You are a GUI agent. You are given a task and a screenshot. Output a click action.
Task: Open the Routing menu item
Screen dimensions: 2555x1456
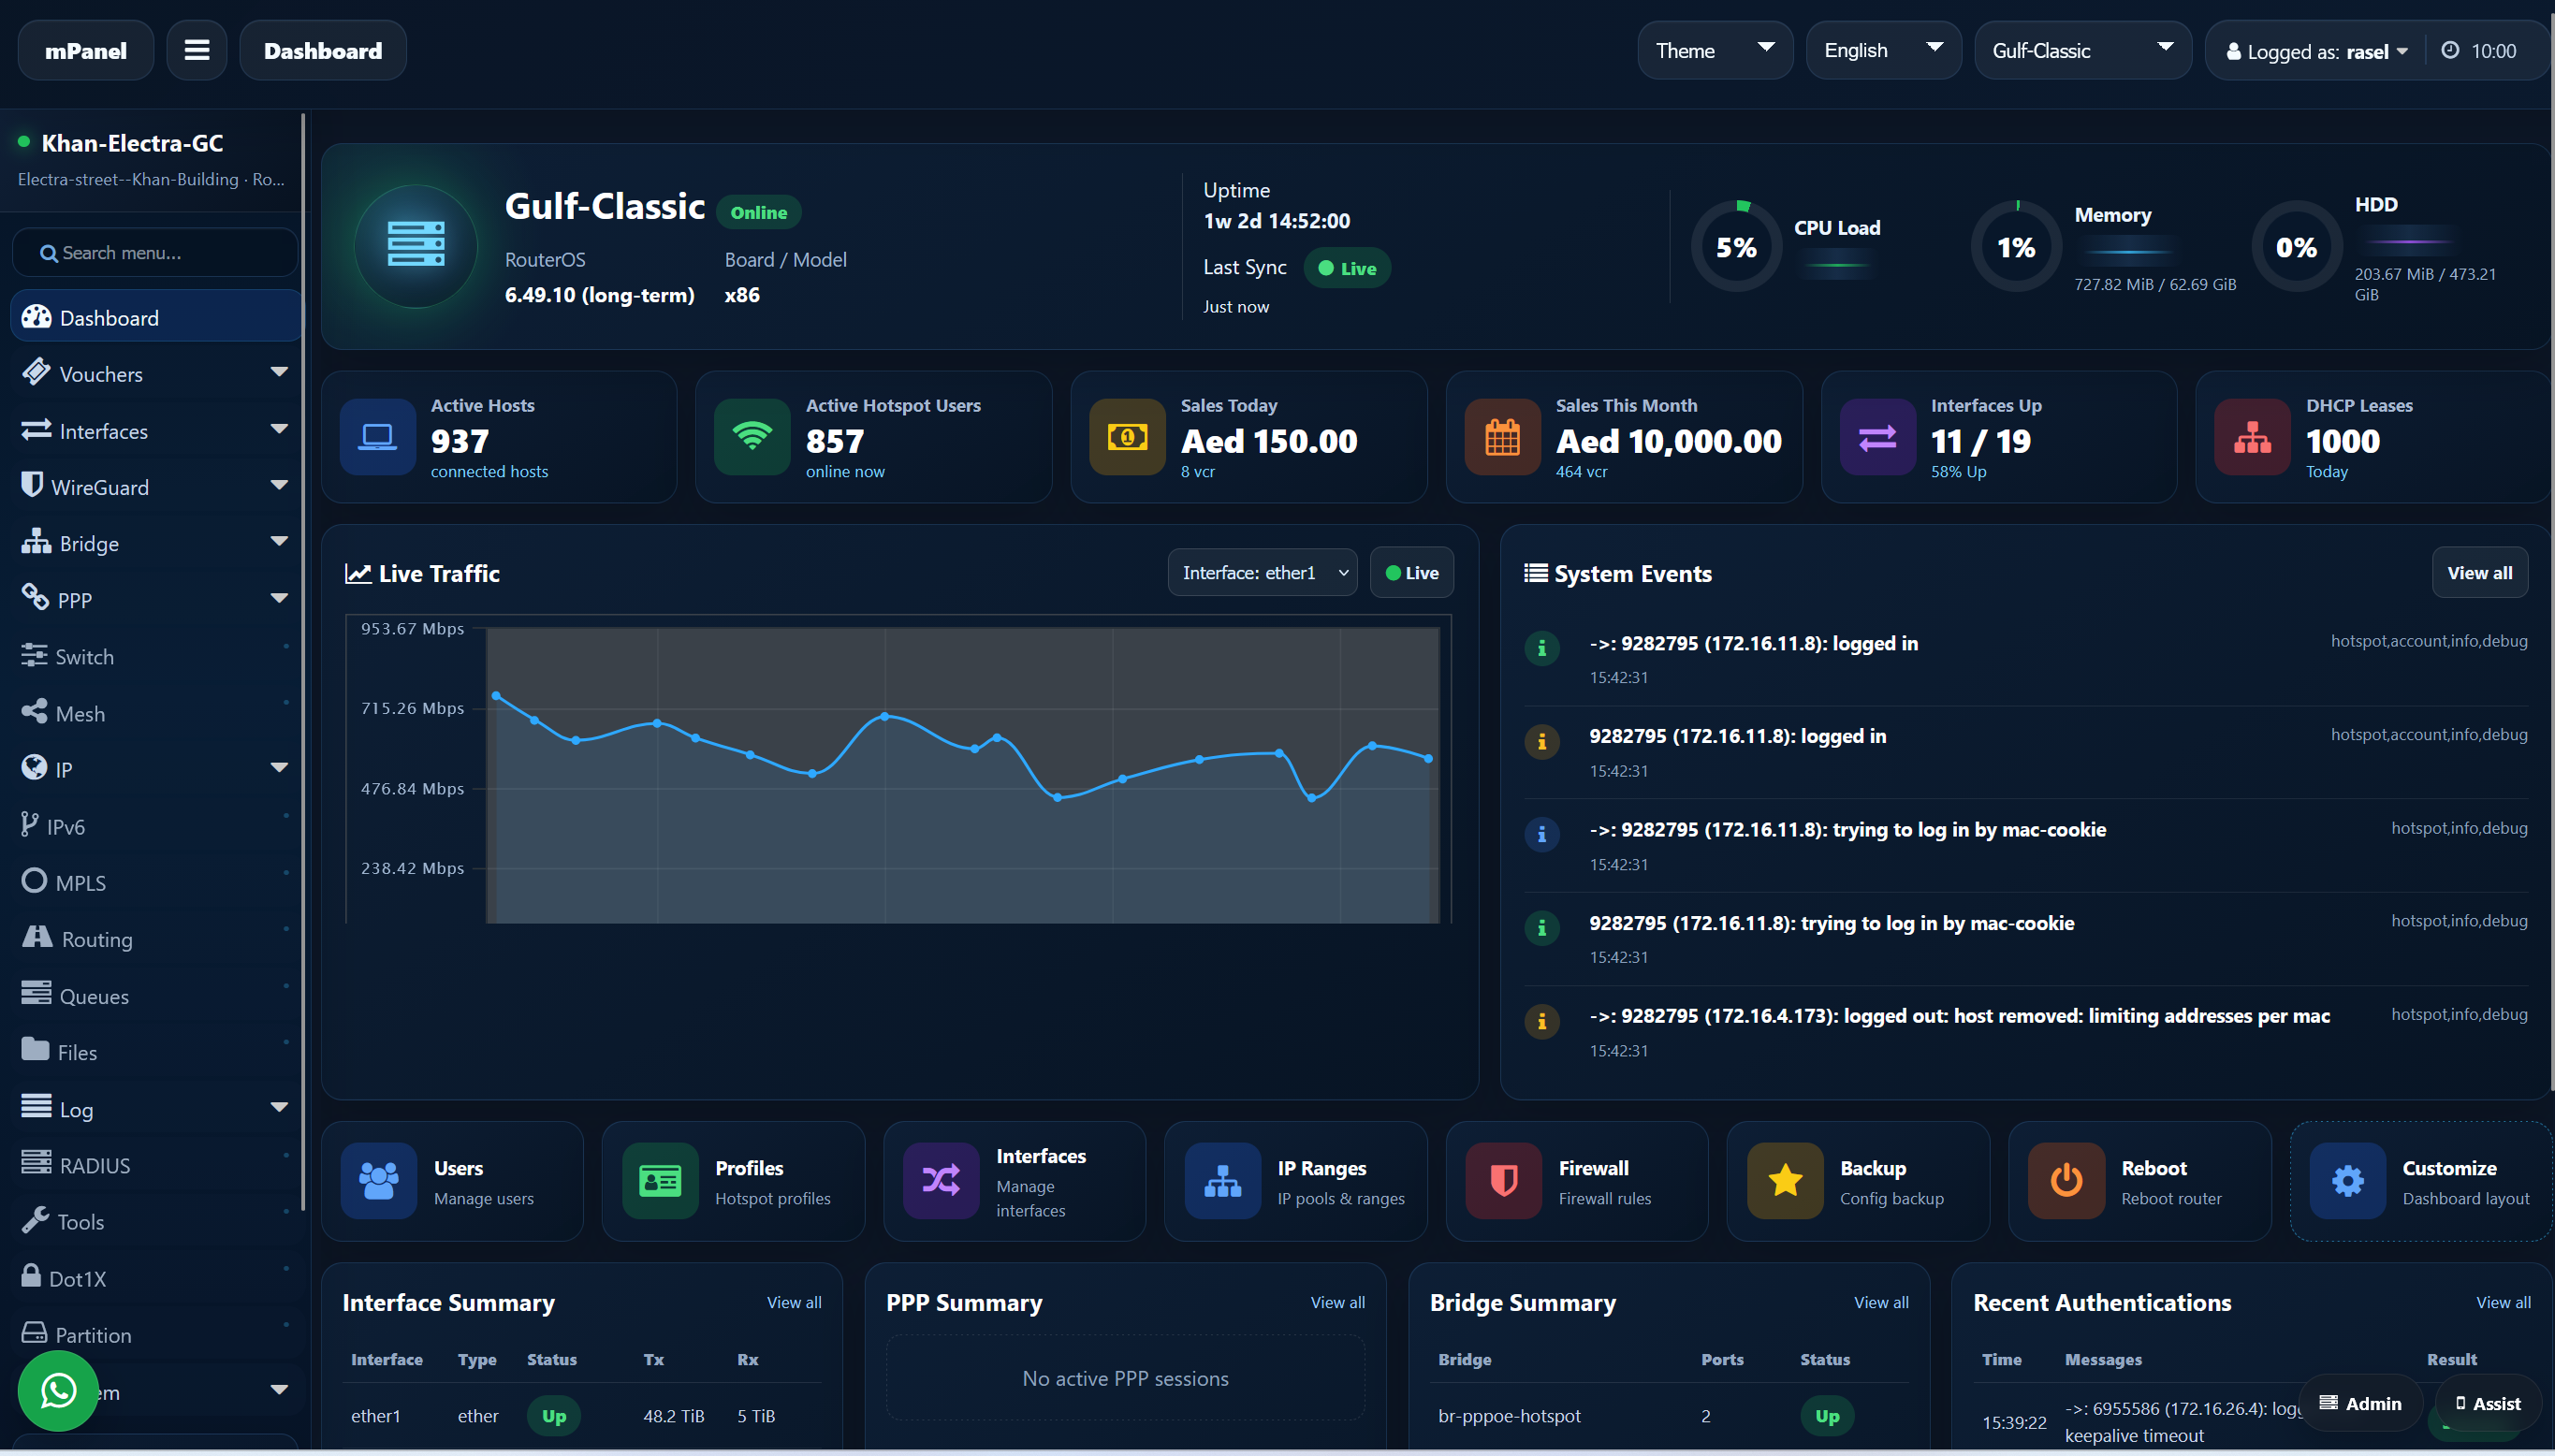tap(155, 938)
